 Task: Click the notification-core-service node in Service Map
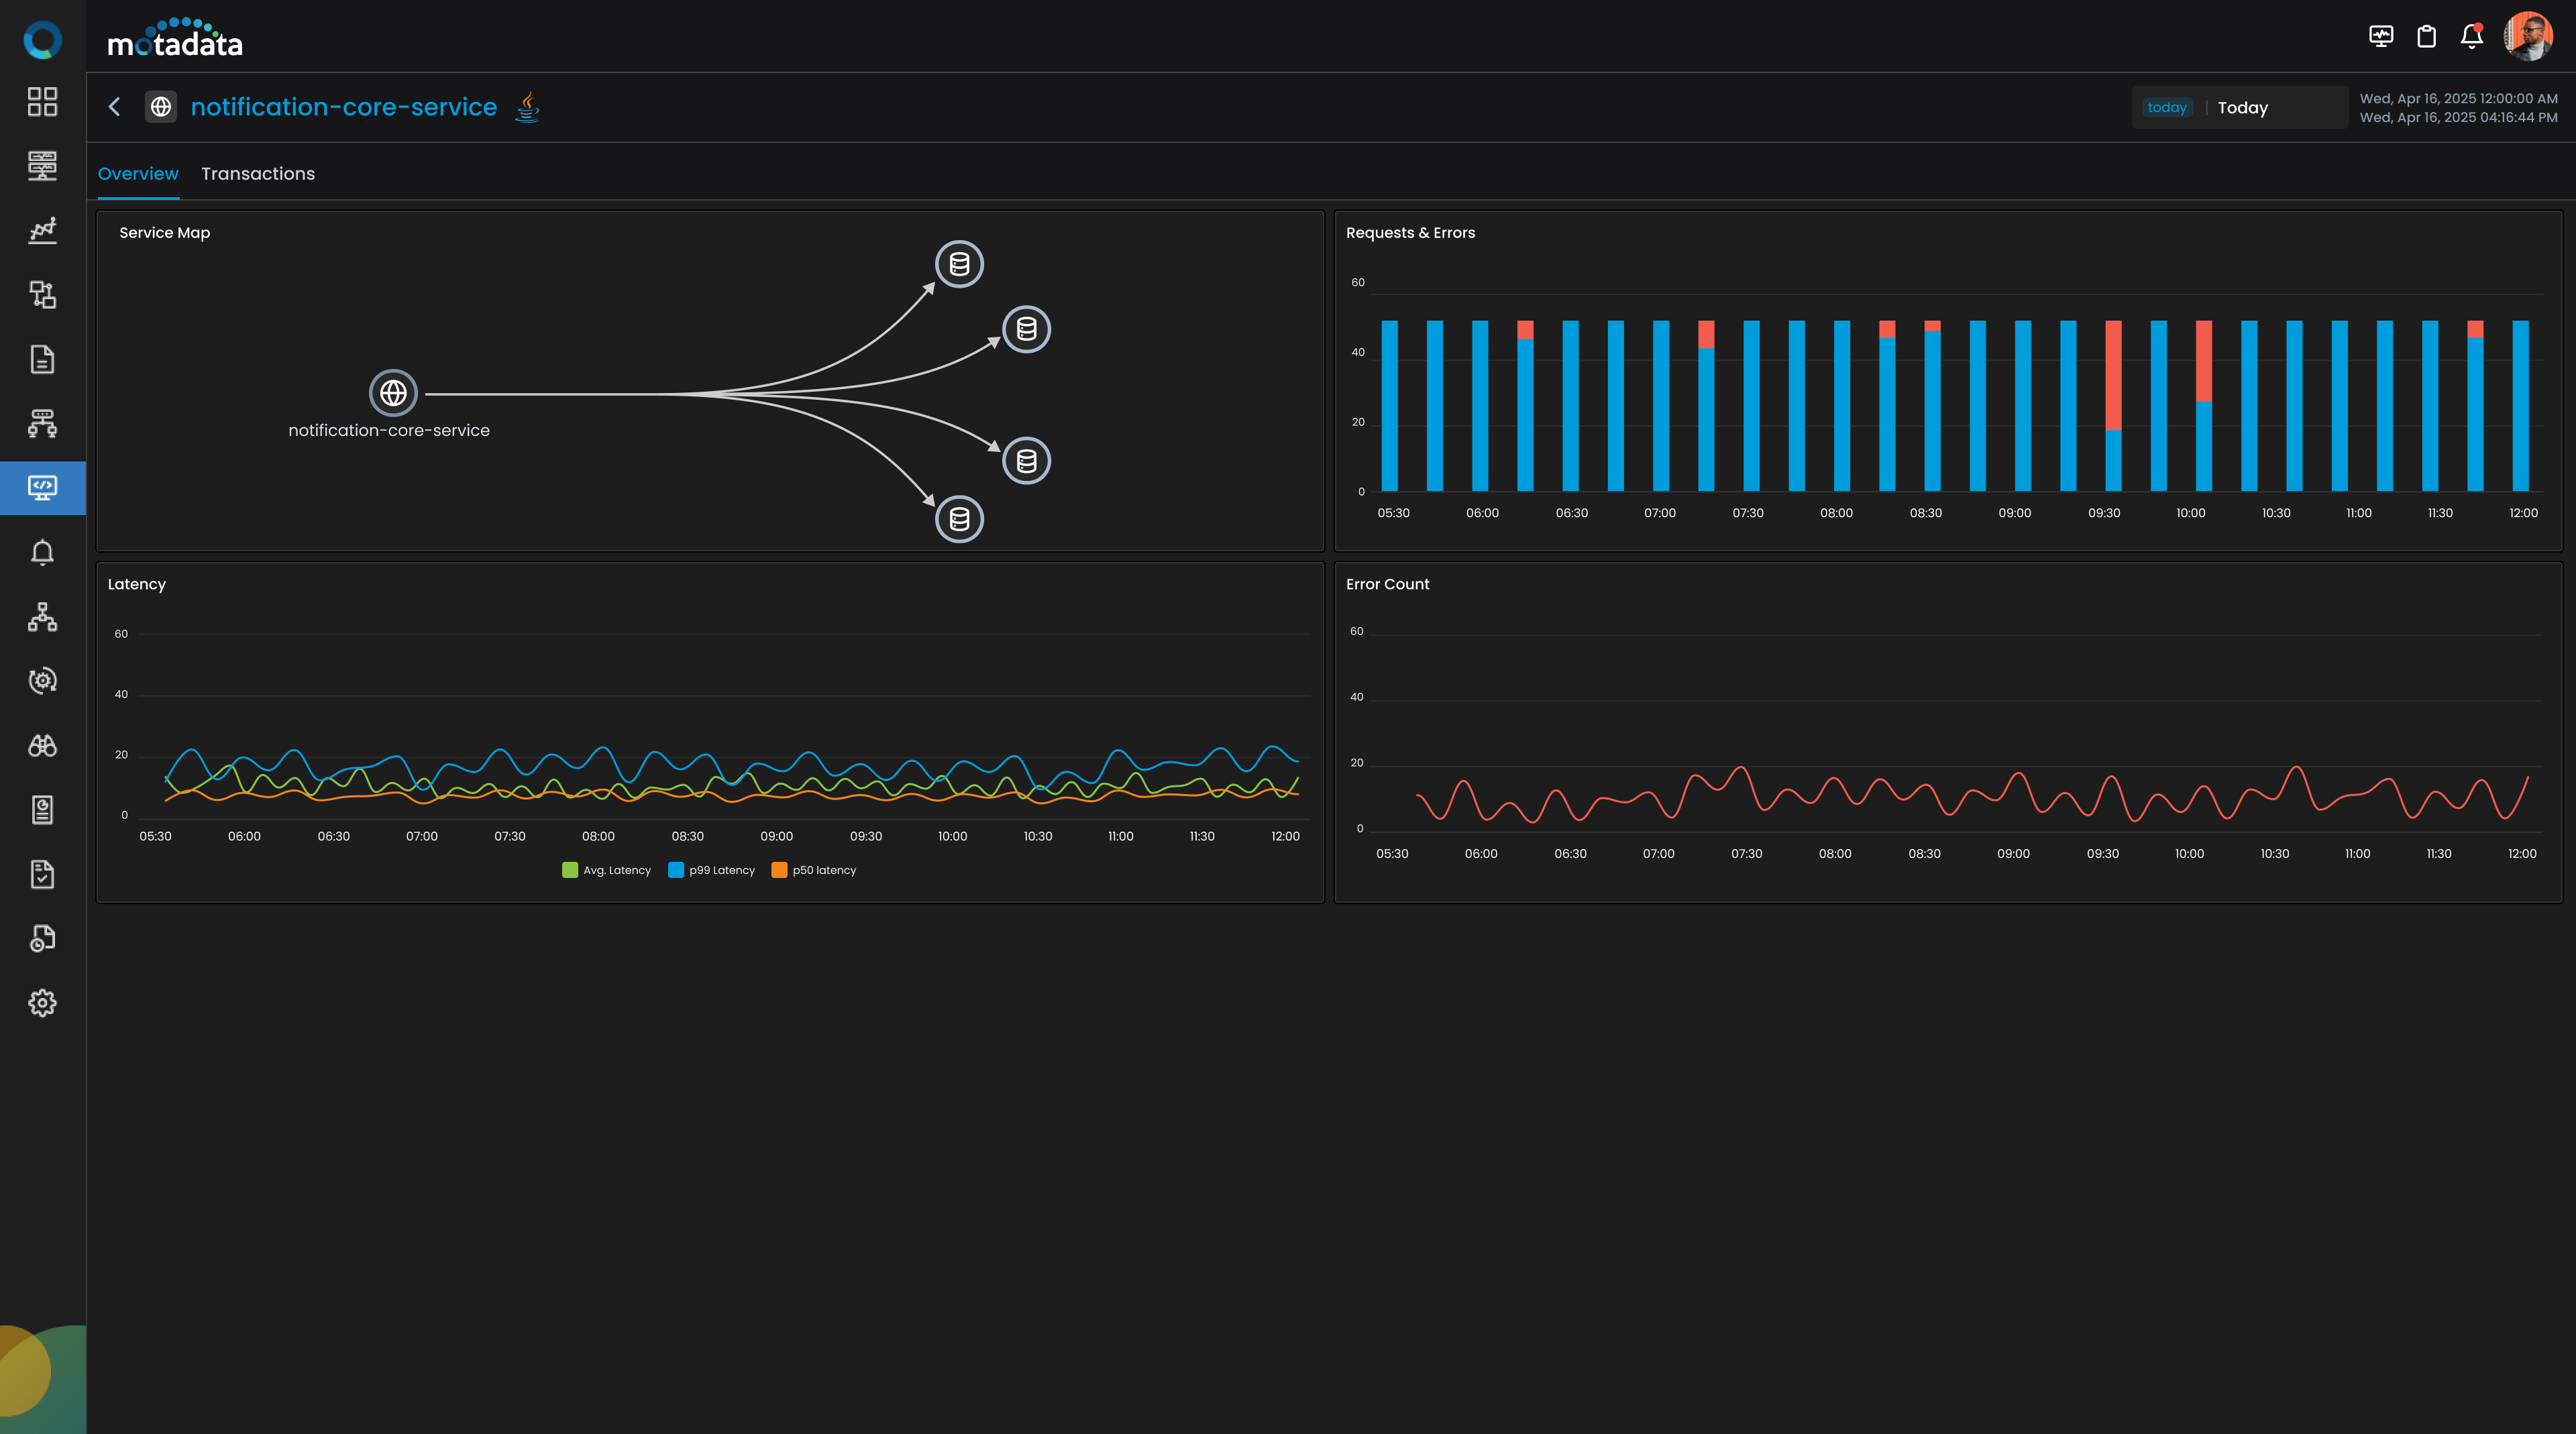[x=393, y=393]
